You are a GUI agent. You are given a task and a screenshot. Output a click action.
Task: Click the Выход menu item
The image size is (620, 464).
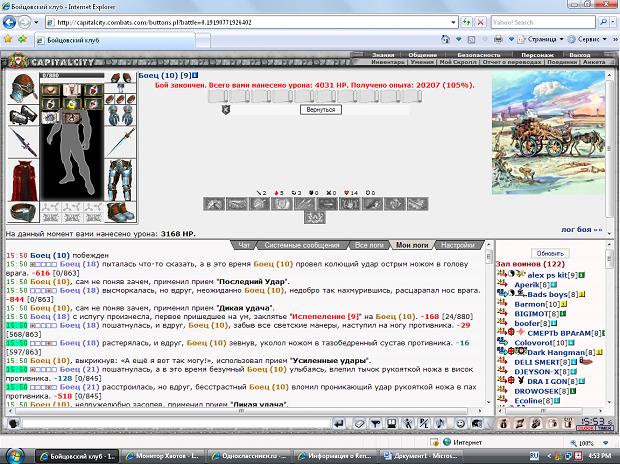pos(579,55)
